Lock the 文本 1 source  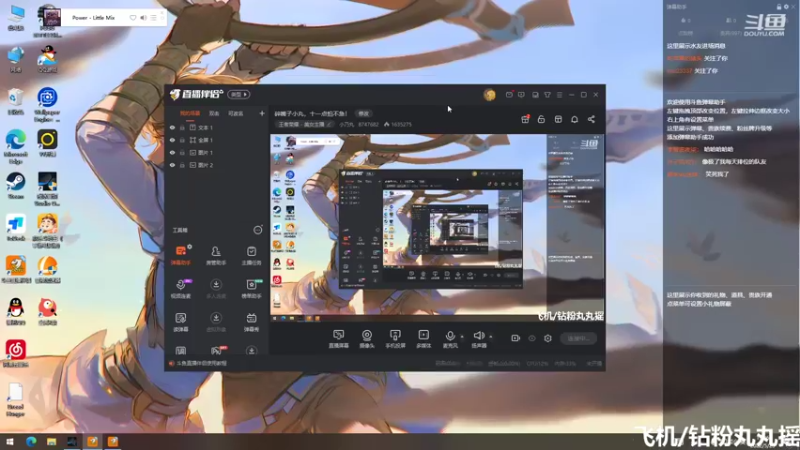click(182, 128)
